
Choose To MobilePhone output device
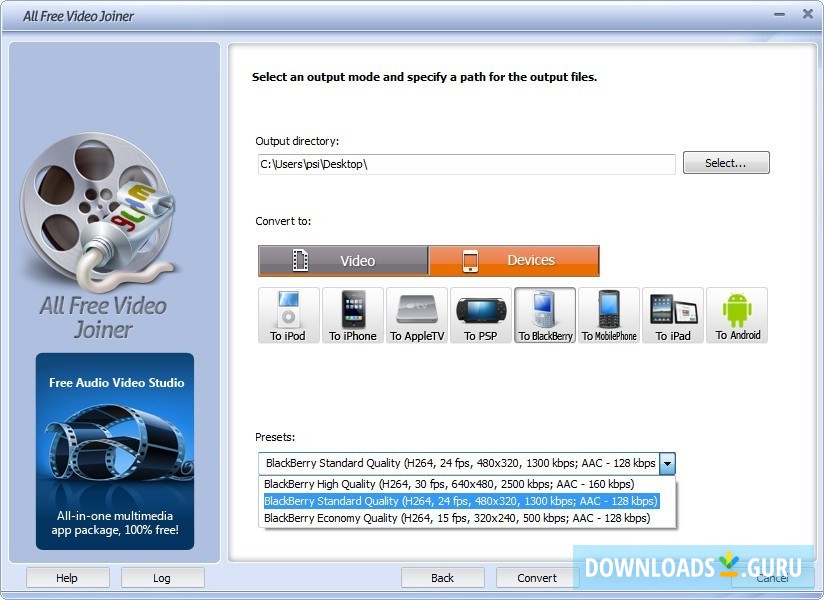[608, 315]
